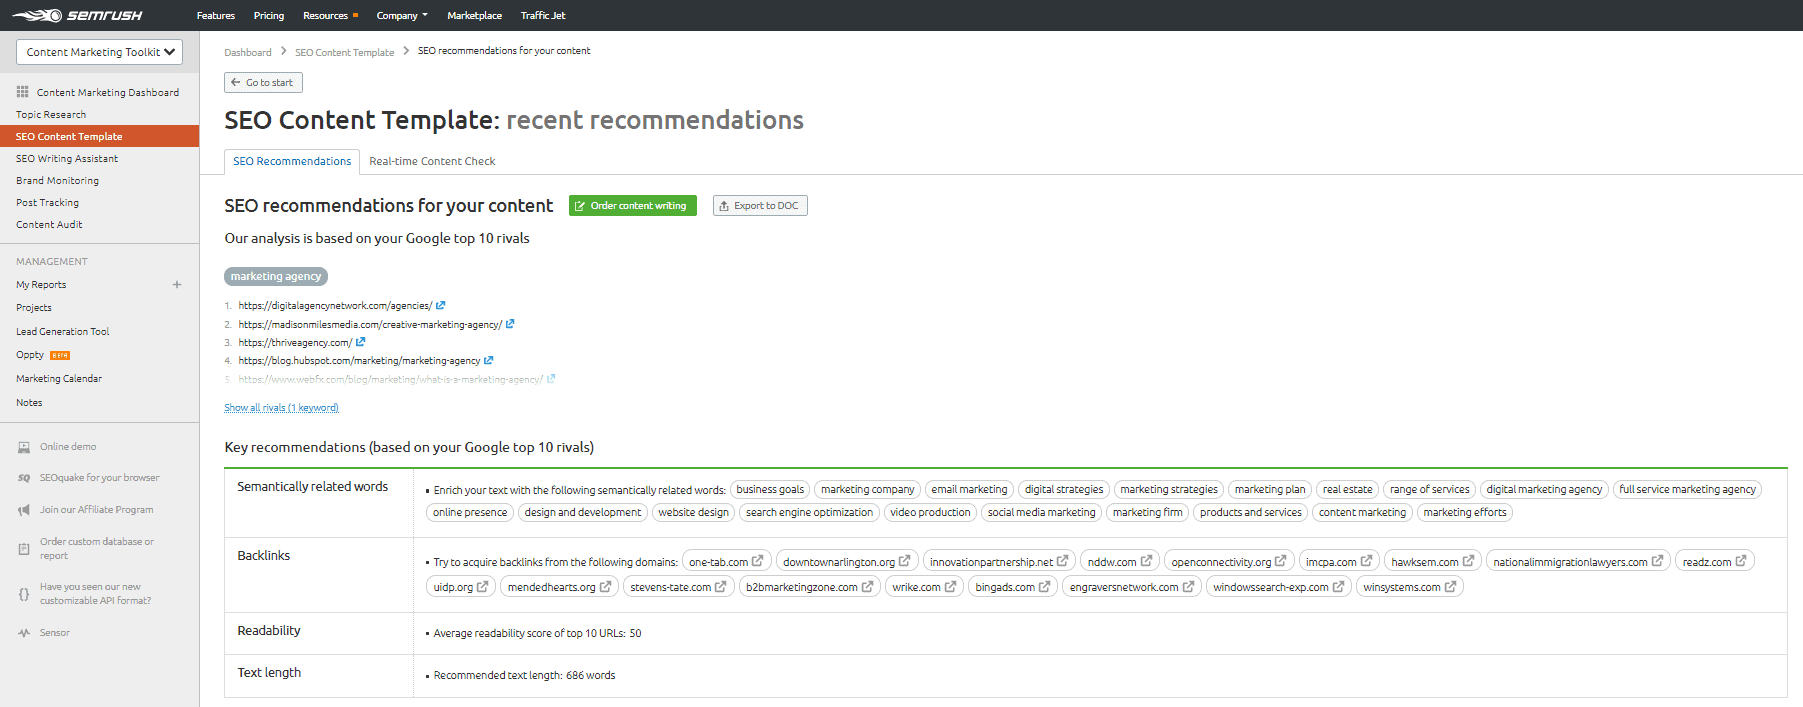Screen dimensions: 1803x707
Task: Click the Order content writing button
Action: (x=633, y=205)
